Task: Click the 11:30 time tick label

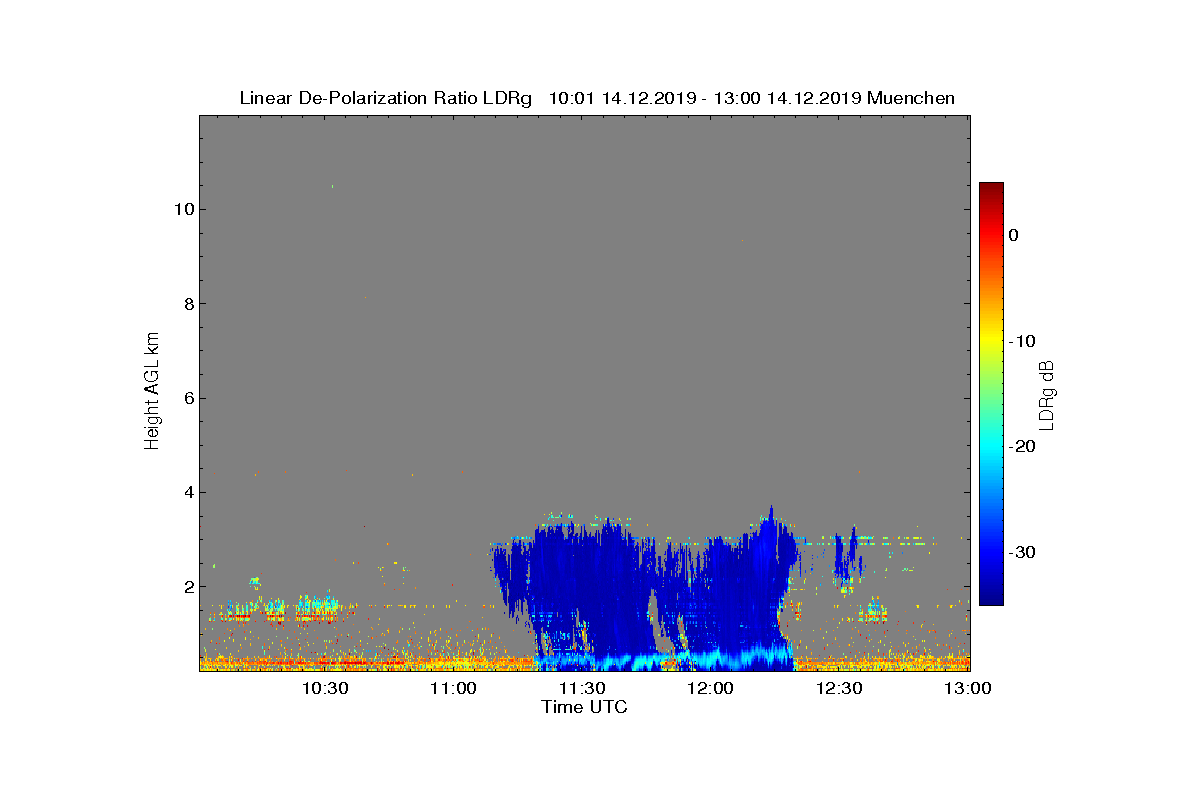Action: (x=582, y=688)
